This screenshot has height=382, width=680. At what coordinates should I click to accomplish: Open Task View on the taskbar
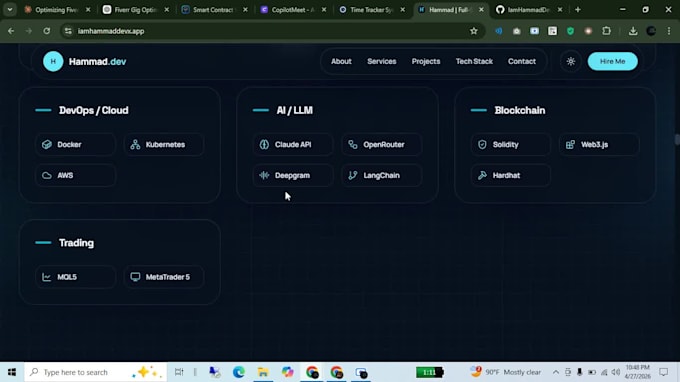[179, 372]
